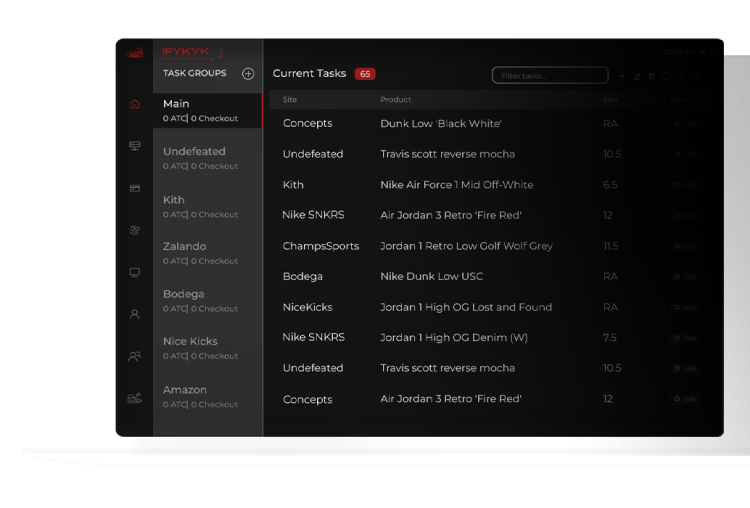Click the monitor icon in left sidebar
Screen dimensions: 750x508
(x=135, y=272)
